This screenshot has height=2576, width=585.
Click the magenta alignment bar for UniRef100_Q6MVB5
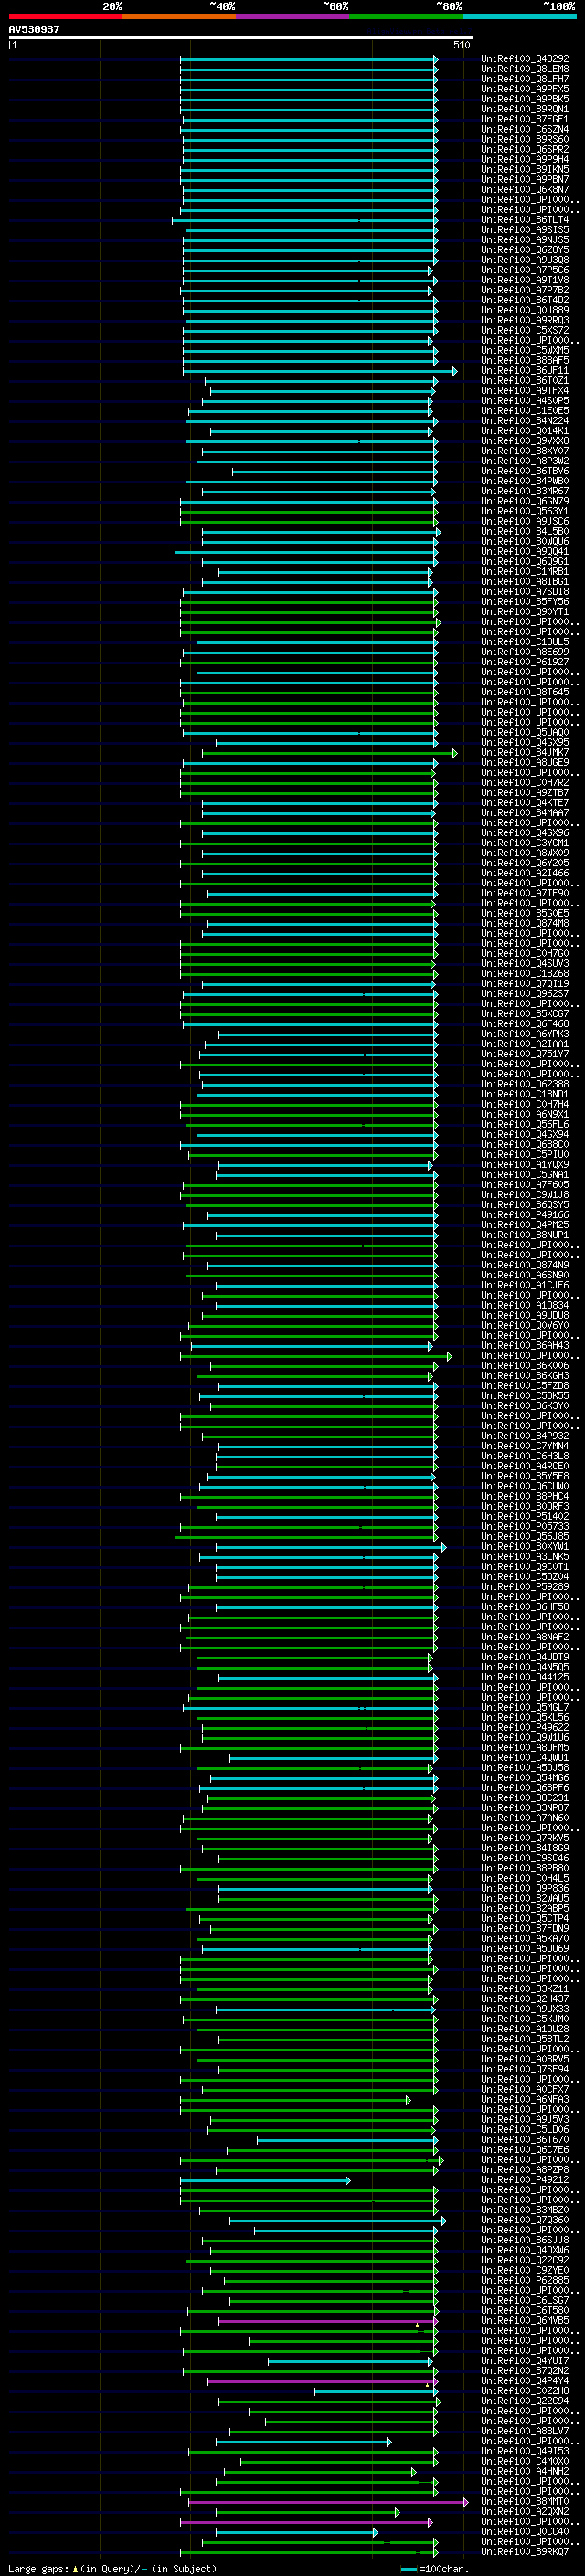click(328, 2322)
